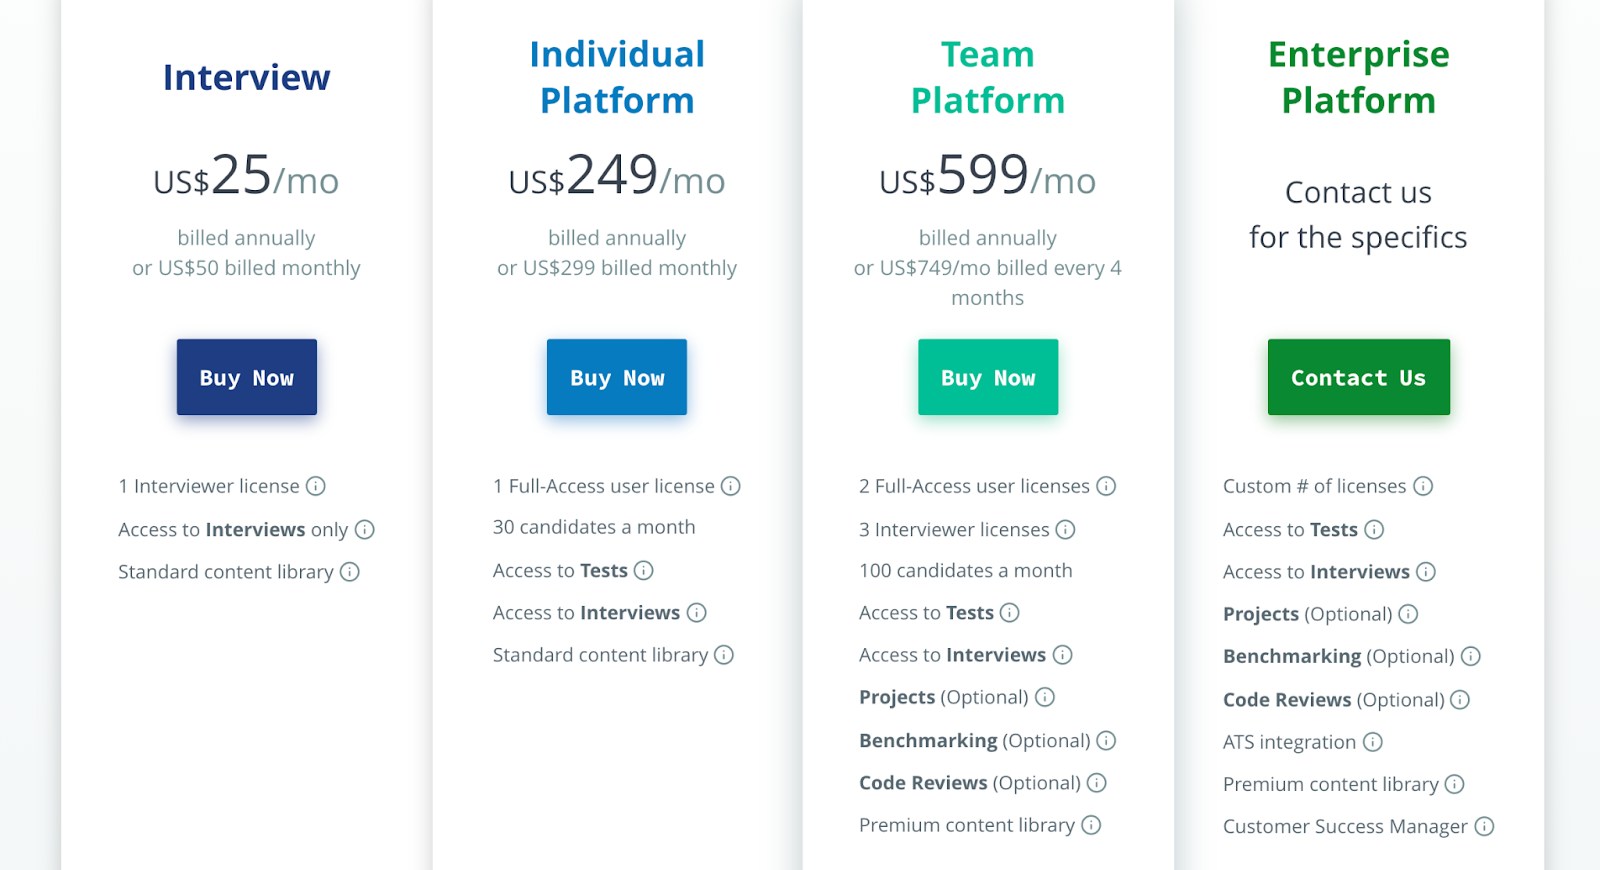The image size is (1600, 870).
Task: Open info icon beside Enterprise Code Reviews (Optional)
Action: [1461, 700]
